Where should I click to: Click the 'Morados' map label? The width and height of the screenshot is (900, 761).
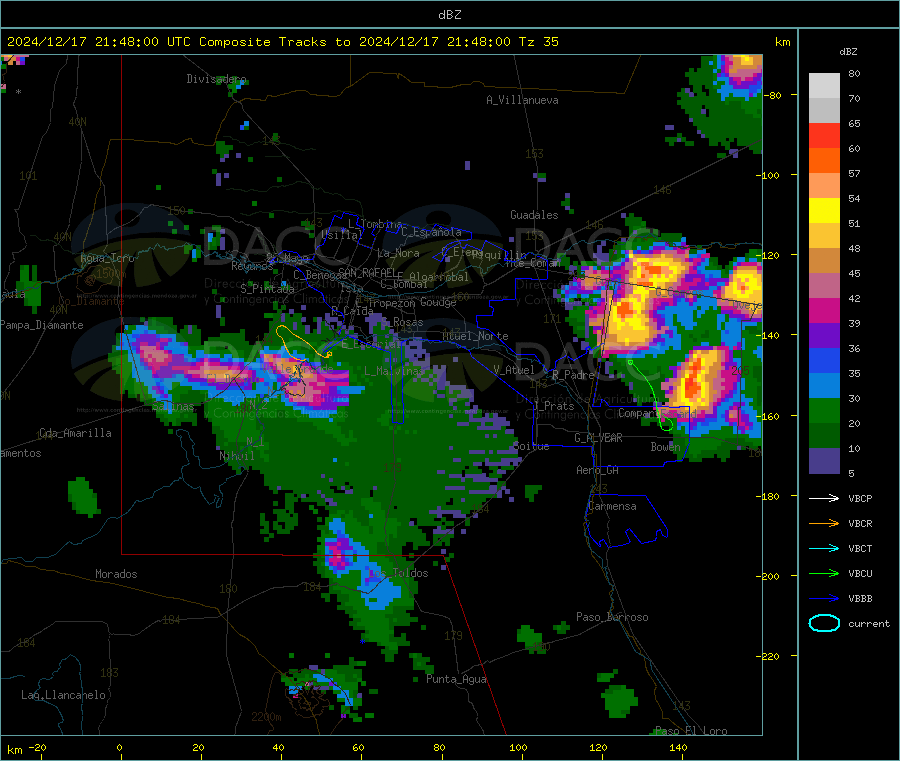coord(116,574)
